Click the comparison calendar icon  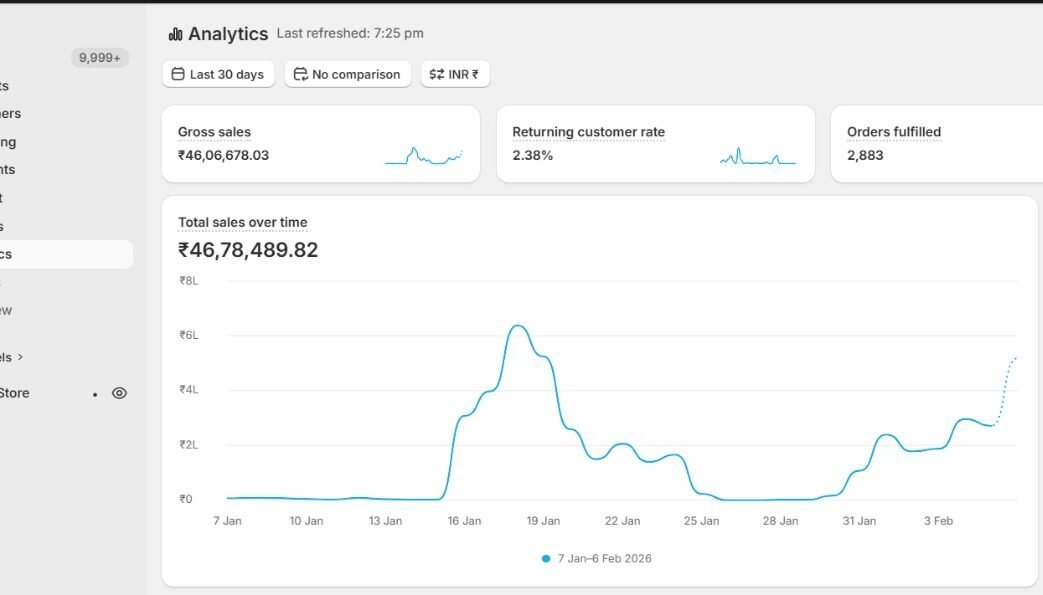[x=301, y=74]
